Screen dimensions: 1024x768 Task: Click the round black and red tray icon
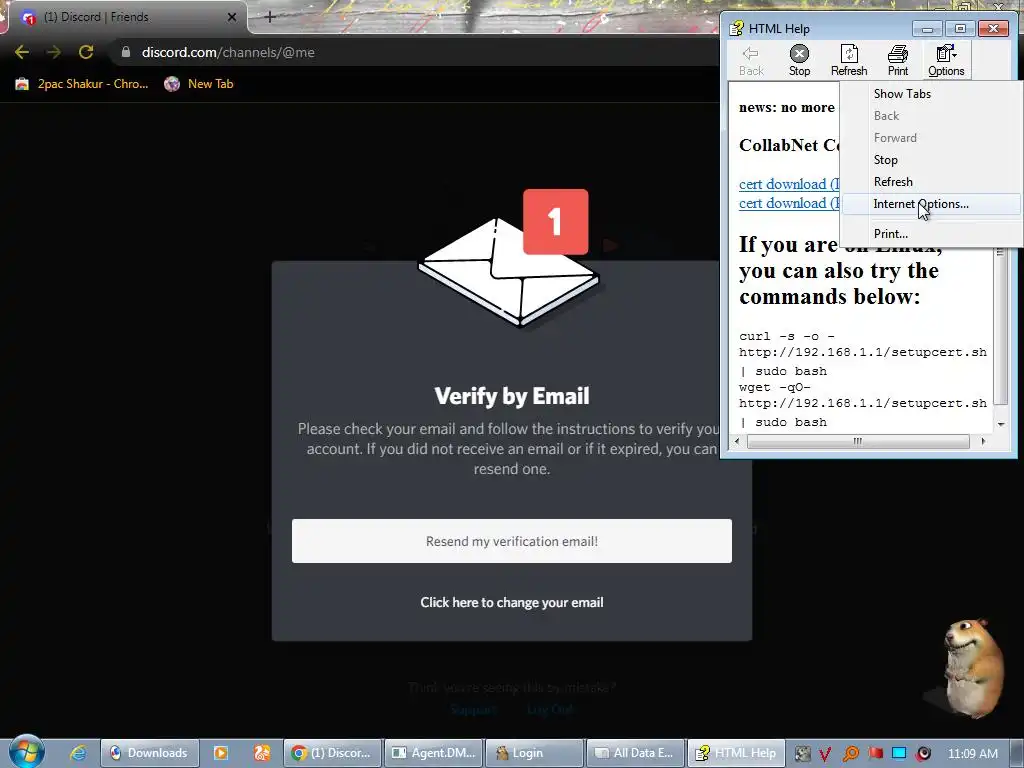click(923, 754)
